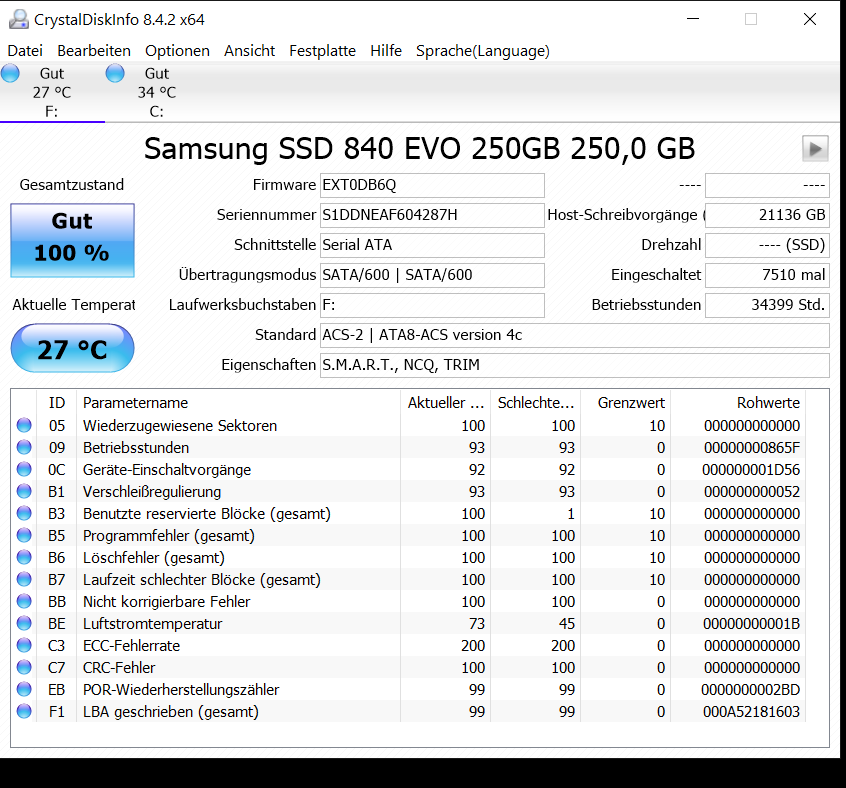Click raw value 0000000002BD
Image resolution: width=846 pixels, height=788 pixels.
point(751,690)
